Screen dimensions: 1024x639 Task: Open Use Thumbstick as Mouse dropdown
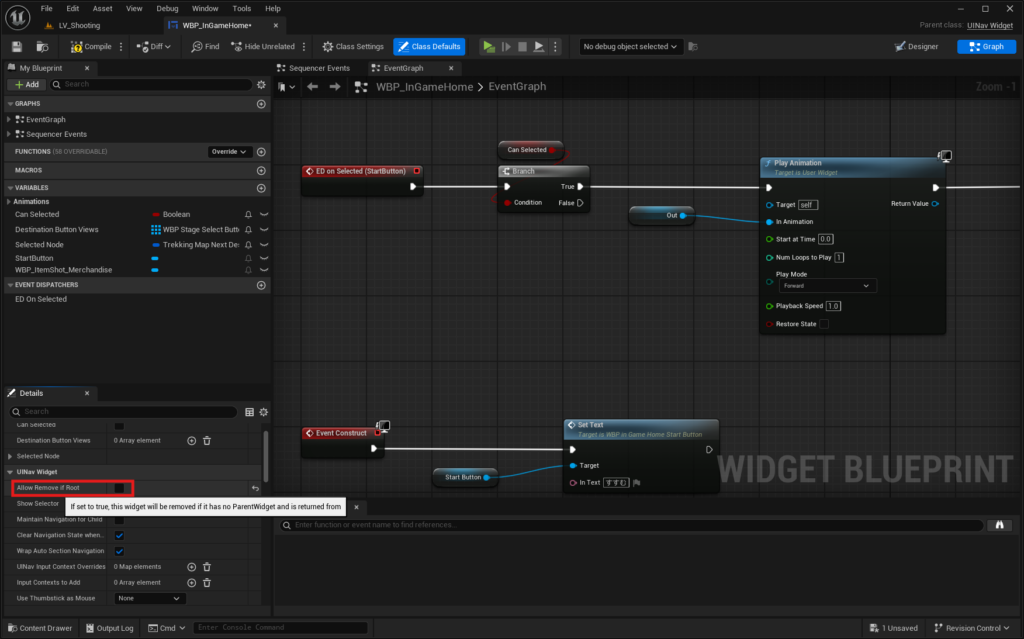click(150, 598)
